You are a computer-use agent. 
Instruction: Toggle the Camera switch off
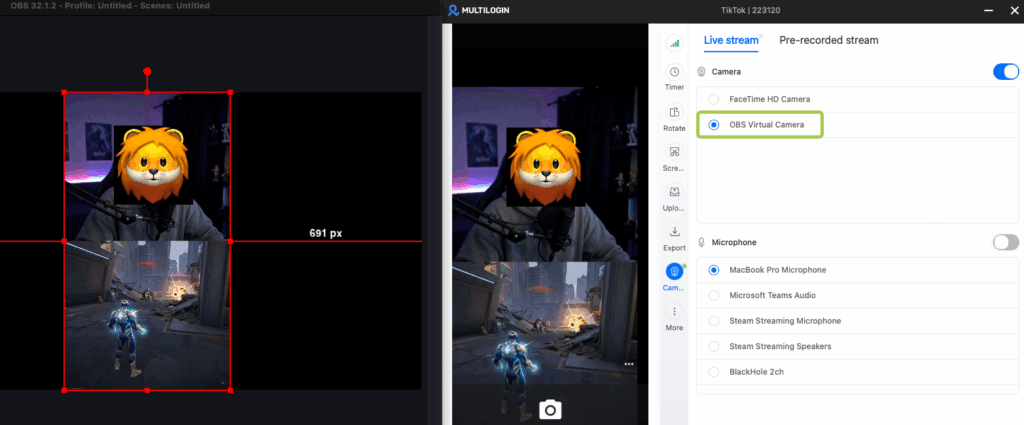1006,72
